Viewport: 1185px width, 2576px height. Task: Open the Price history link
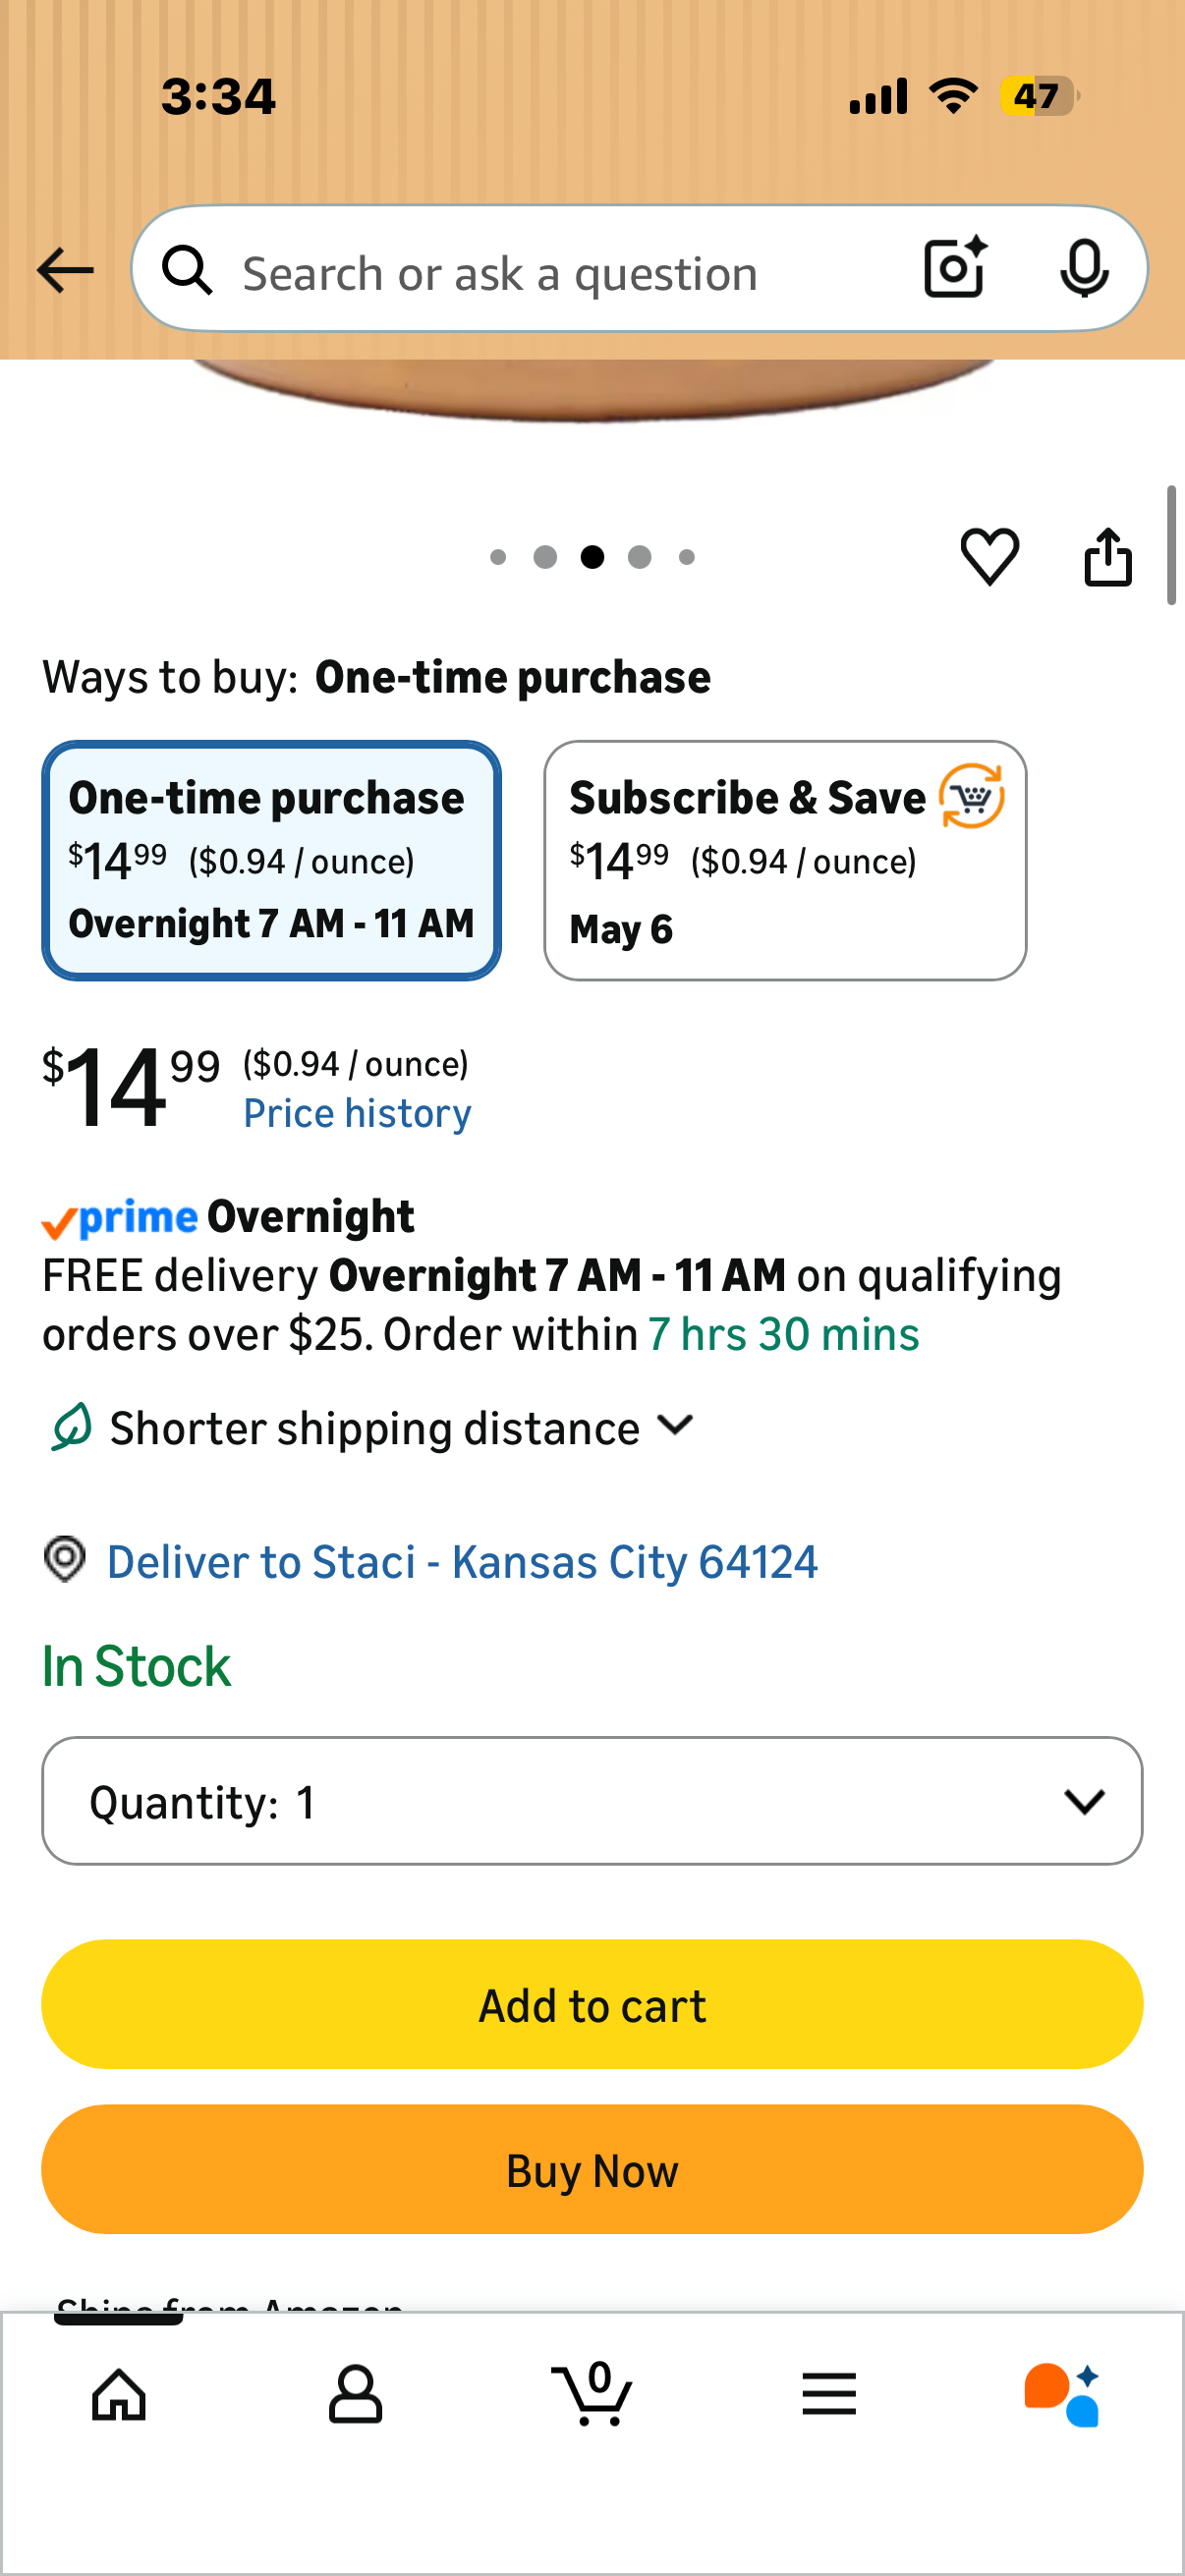[x=357, y=1113]
